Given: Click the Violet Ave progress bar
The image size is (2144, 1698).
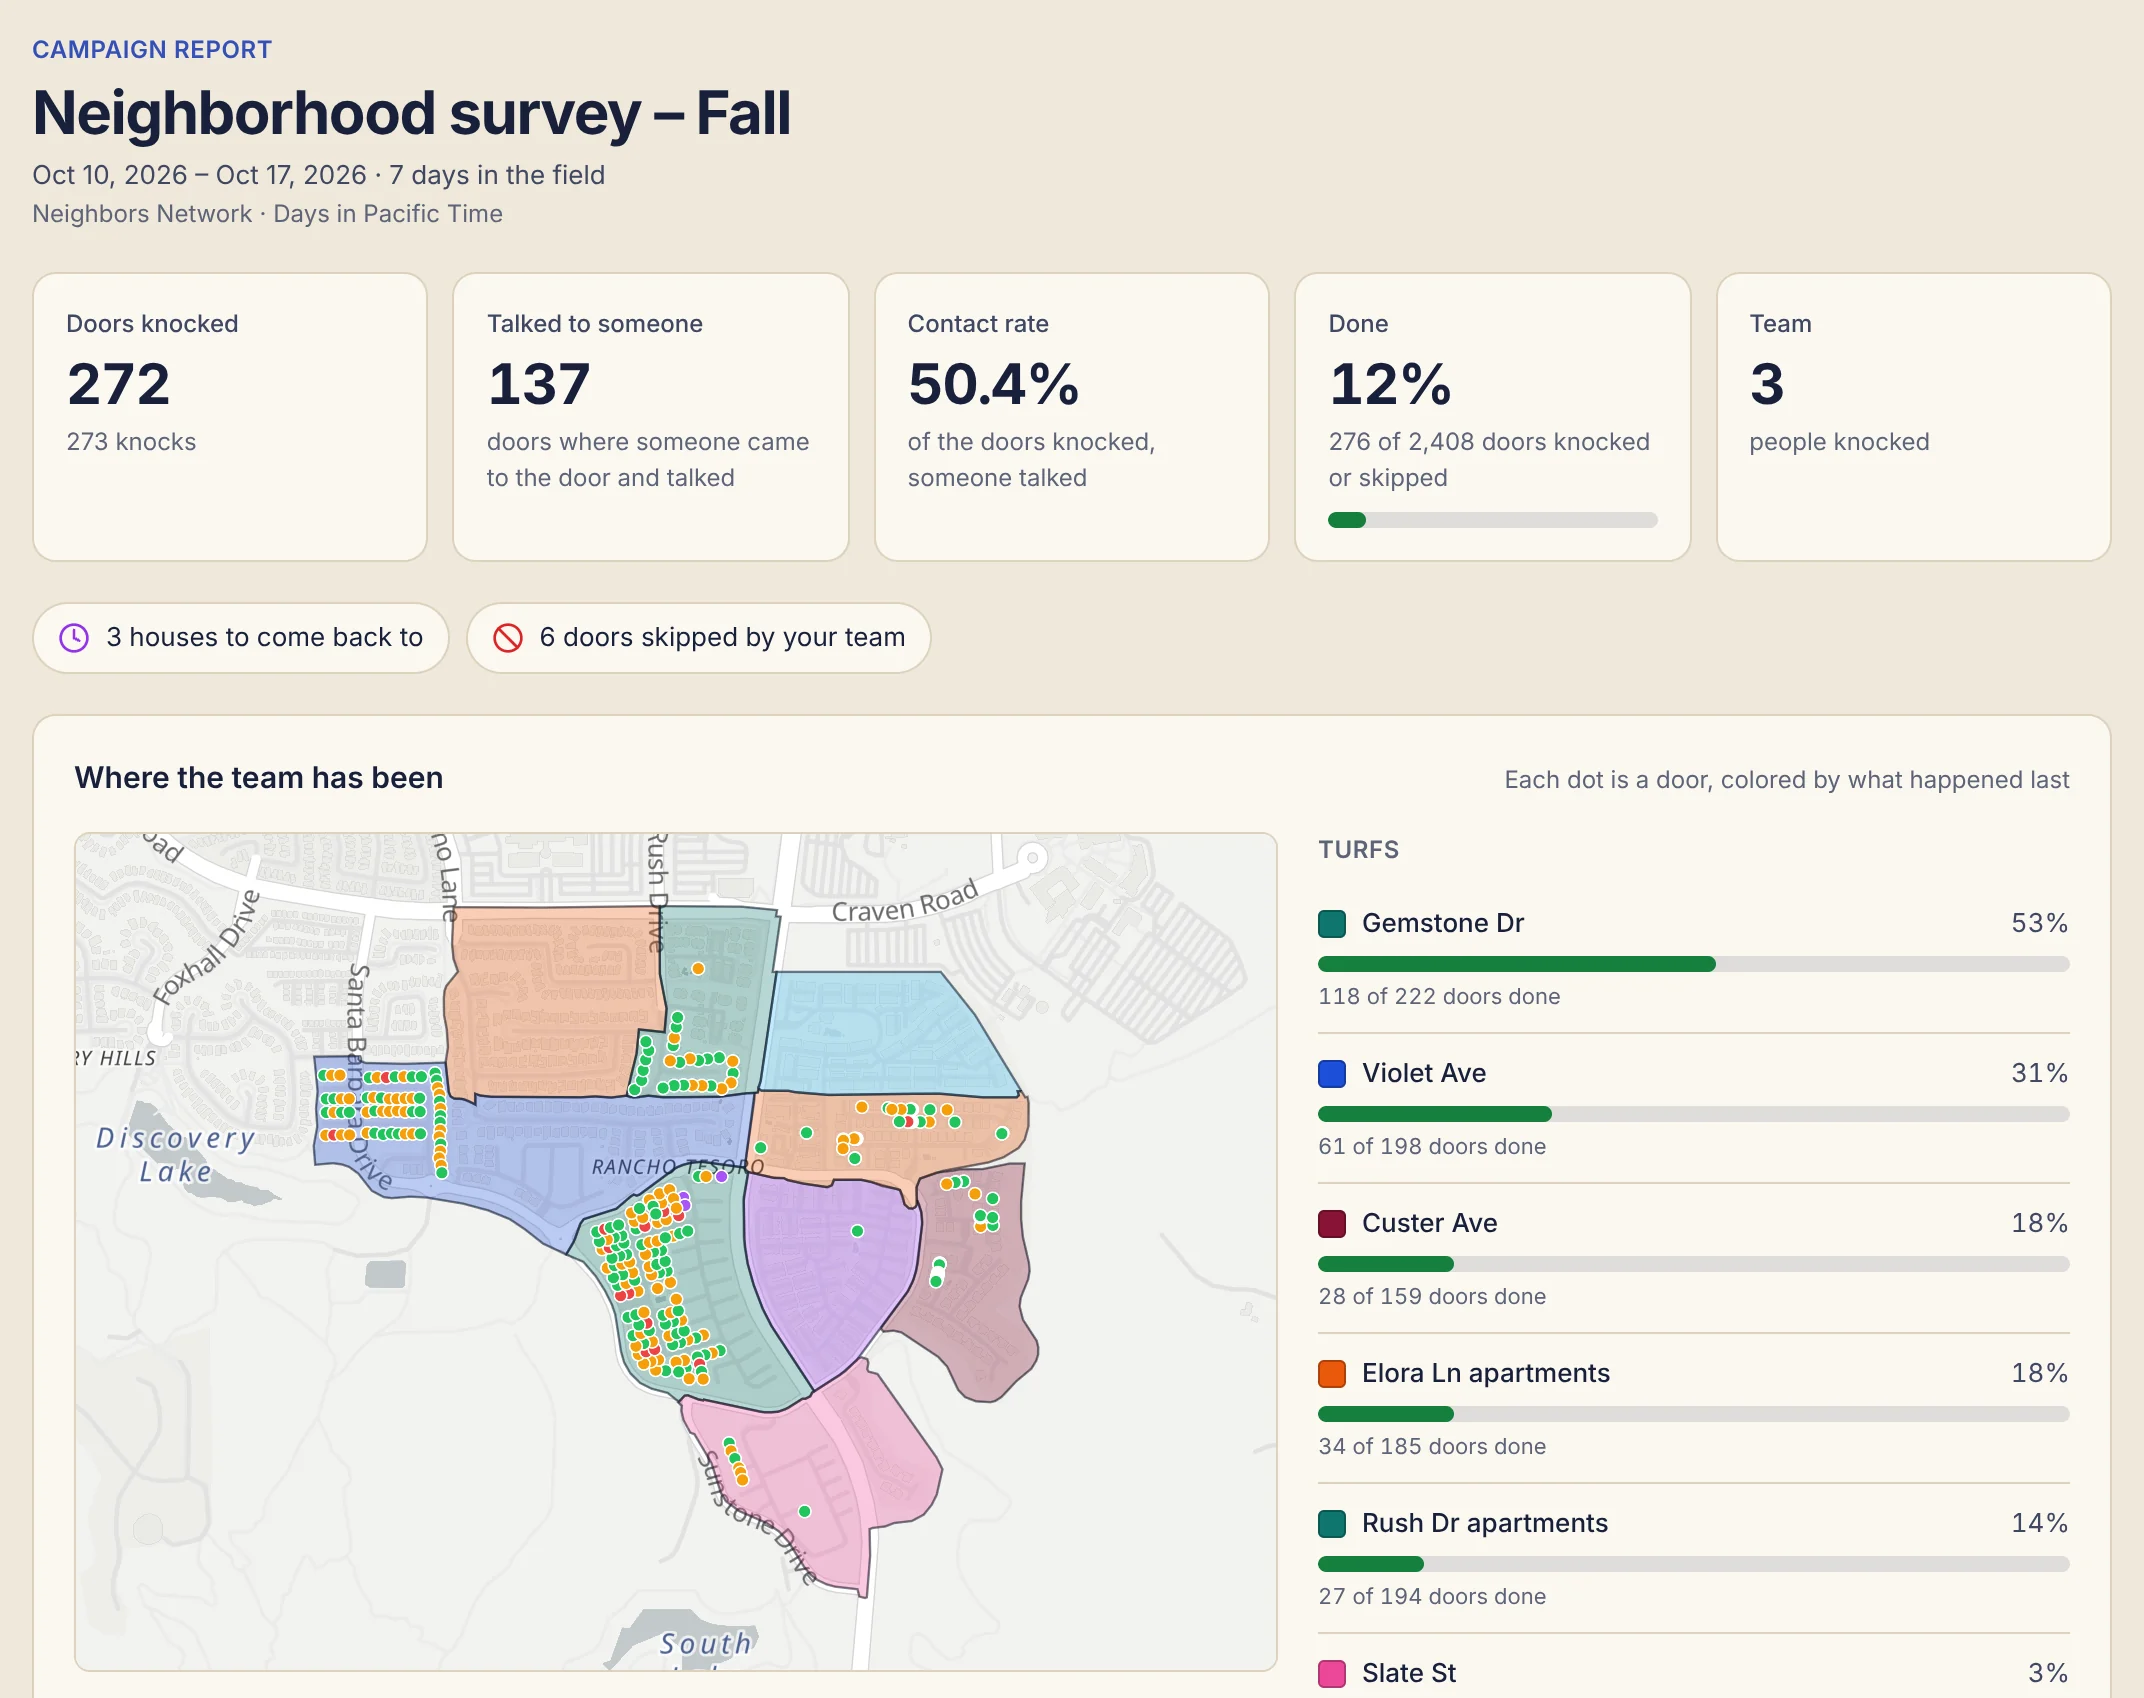Looking at the screenshot, I should (x=1693, y=1114).
